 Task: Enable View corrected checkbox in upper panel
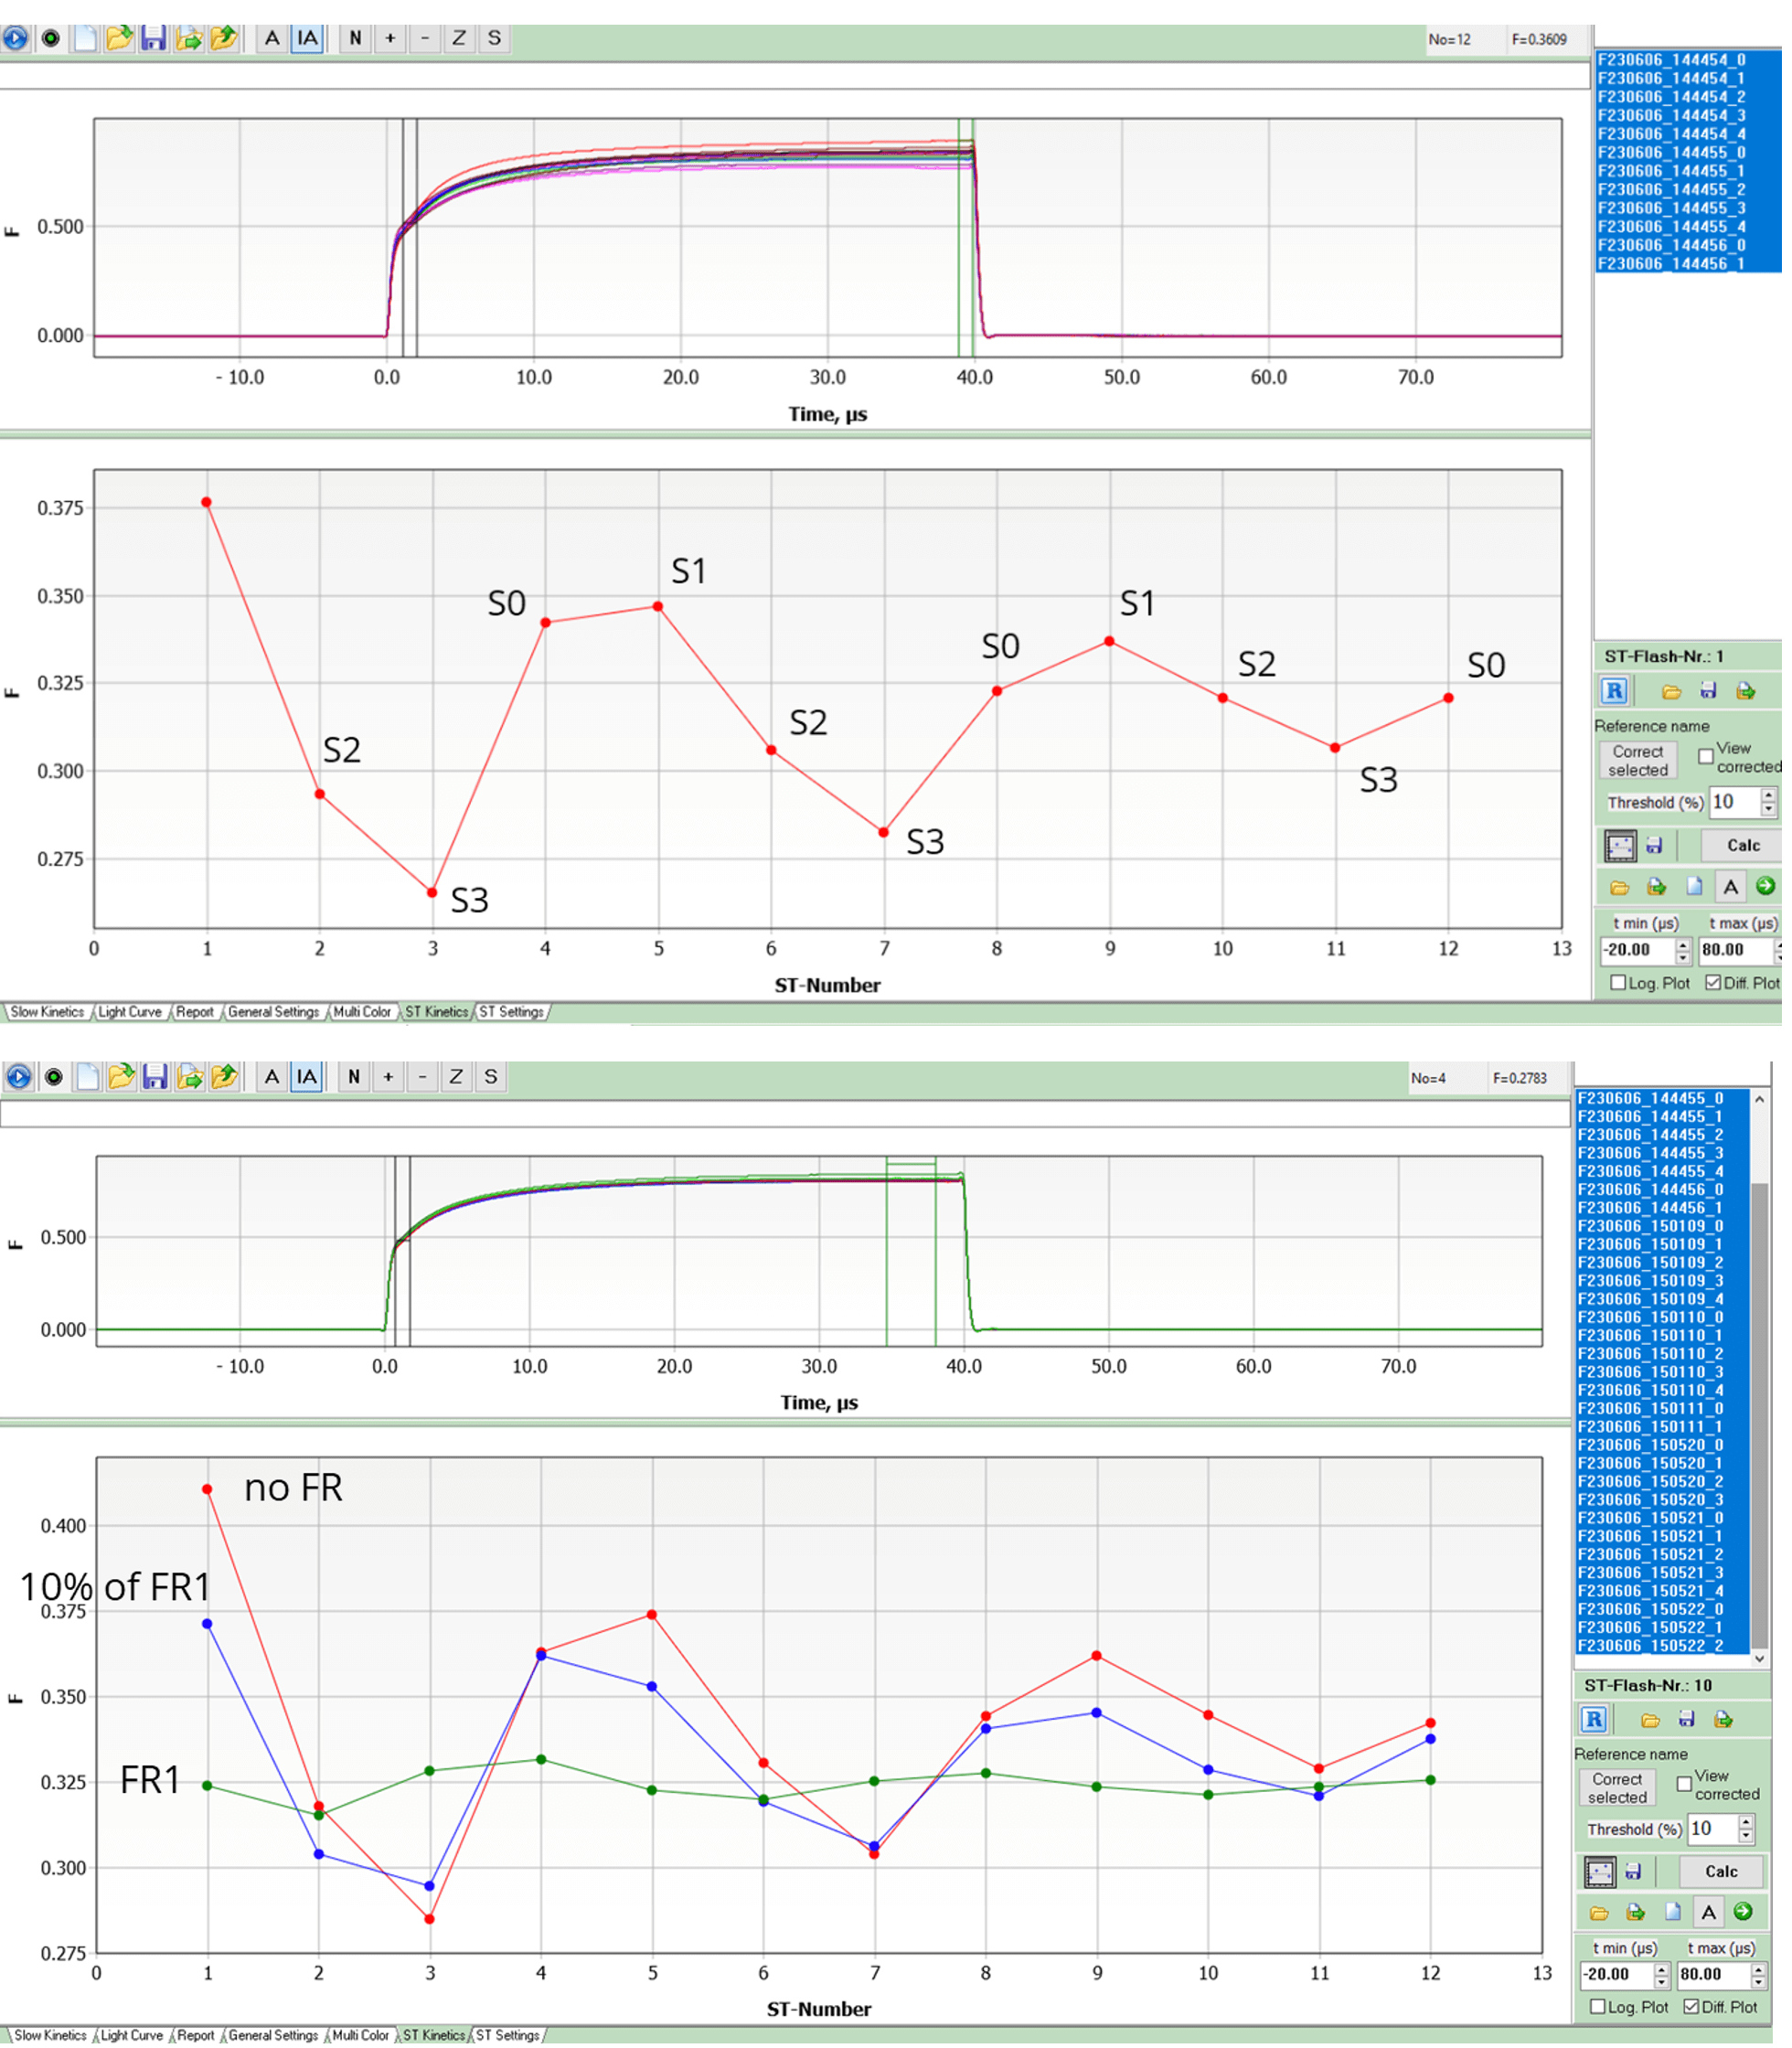[x=1706, y=757]
